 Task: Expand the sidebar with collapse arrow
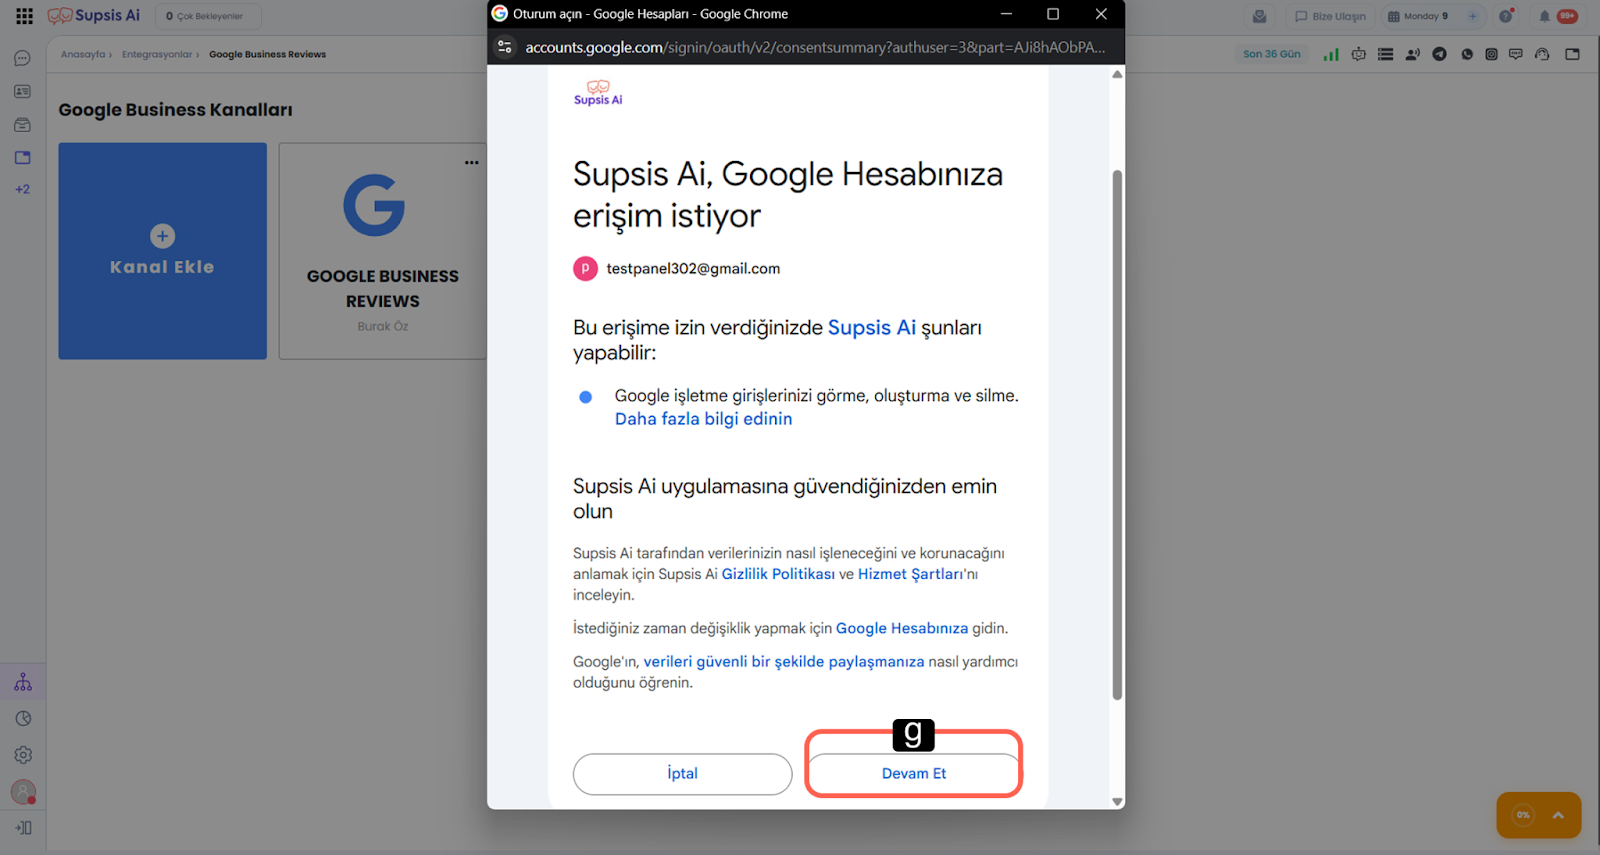[23, 828]
